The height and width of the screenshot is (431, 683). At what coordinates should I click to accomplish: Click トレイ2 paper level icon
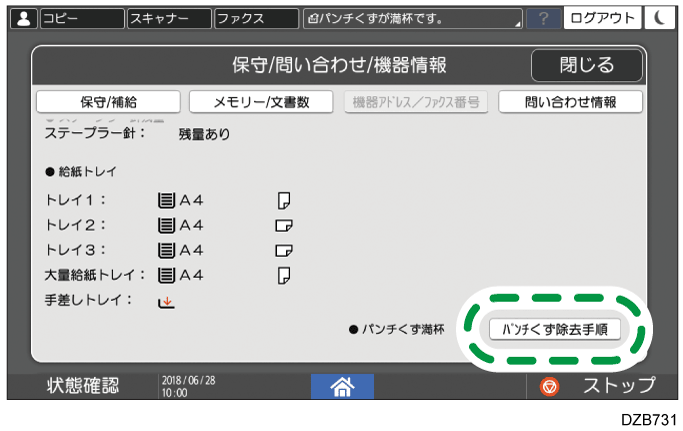click(166, 225)
